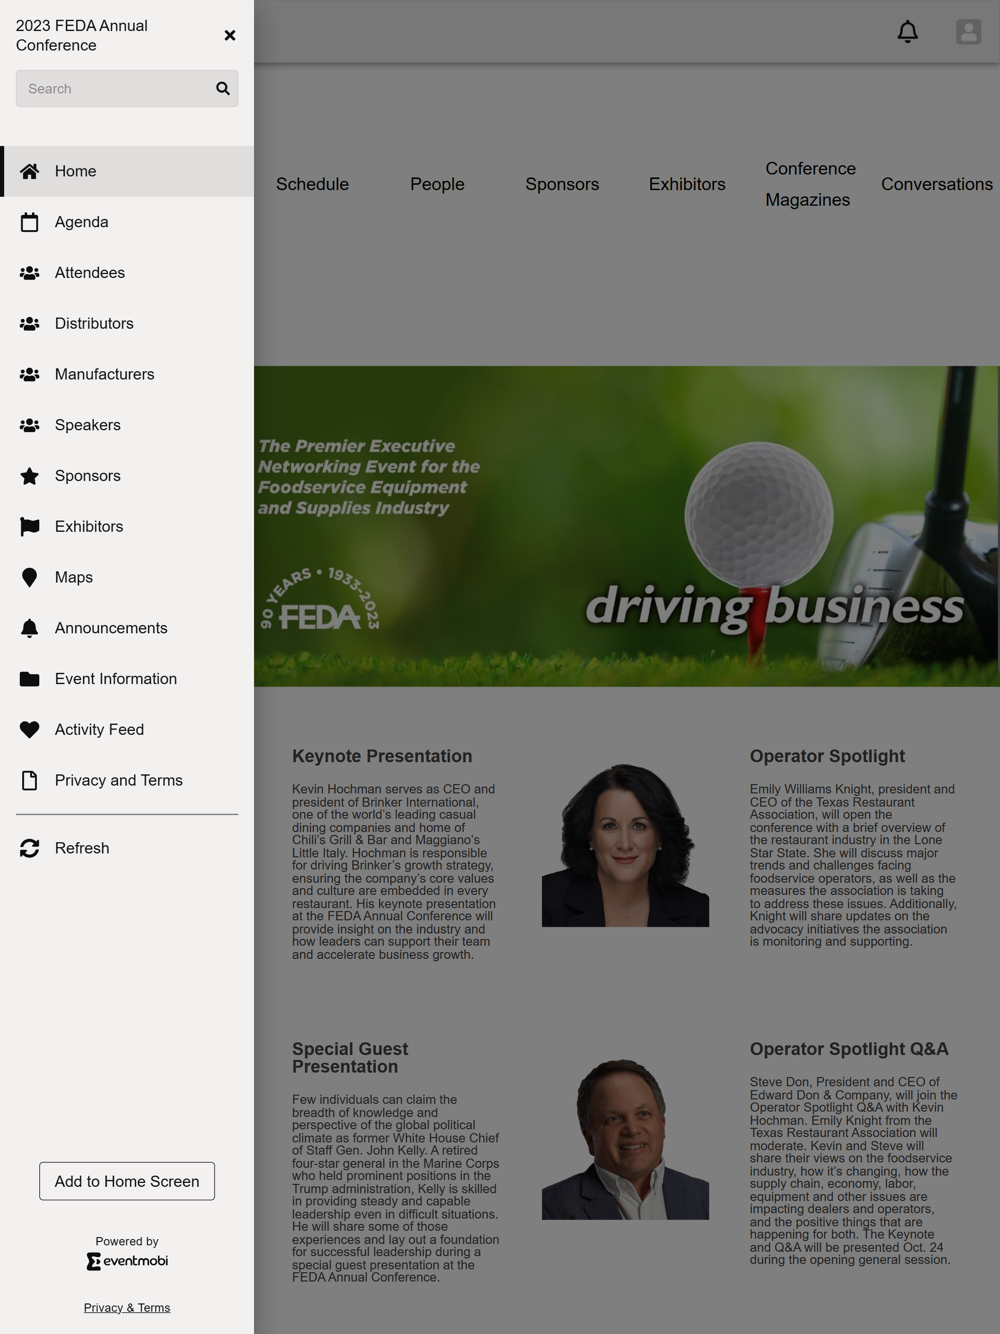Click the woman's portrait photo
The image size is (1000, 1334).
pyautogui.click(x=625, y=845)
